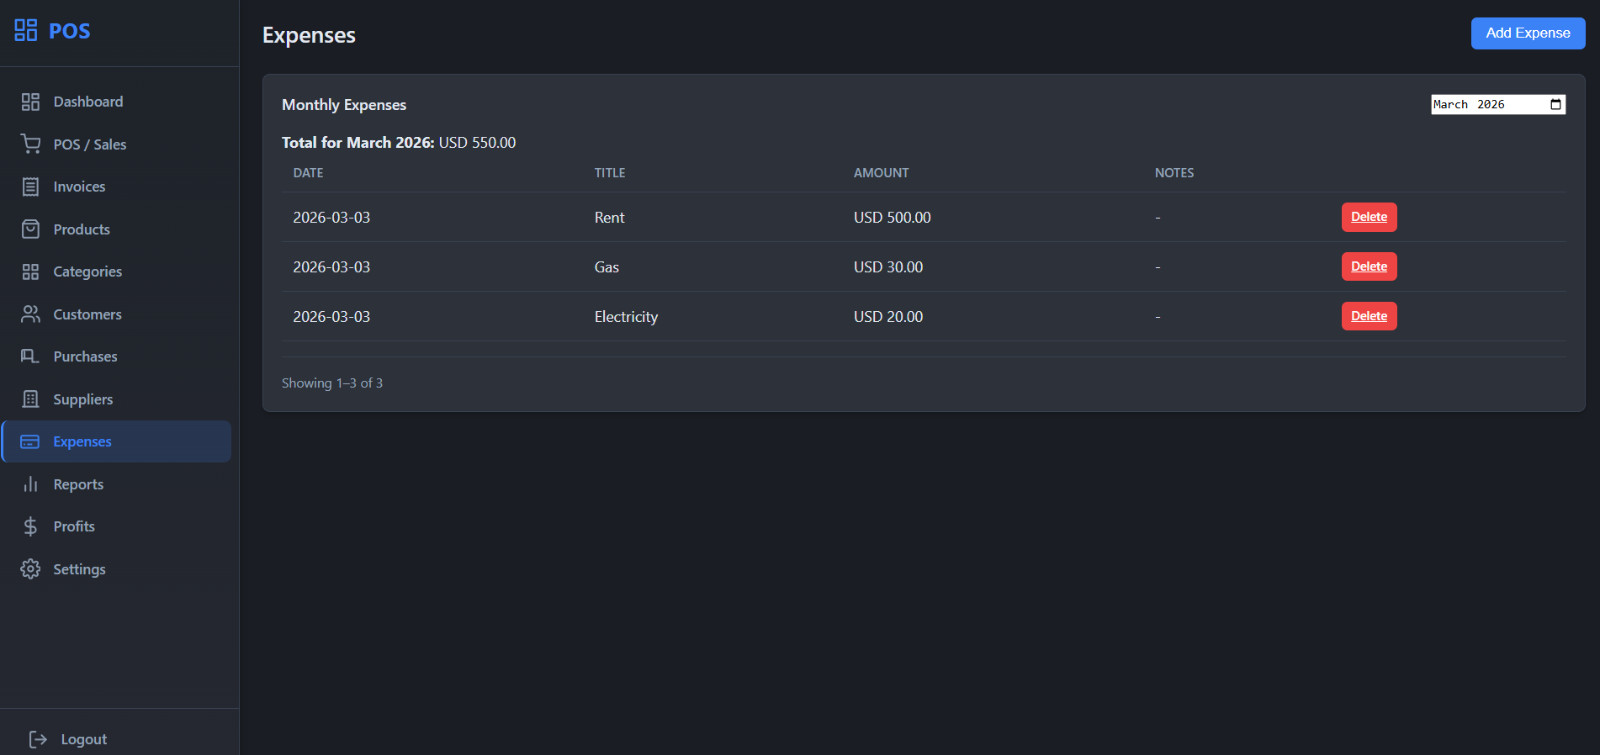Delete the Electricity expense

(x=1369, y=316)
